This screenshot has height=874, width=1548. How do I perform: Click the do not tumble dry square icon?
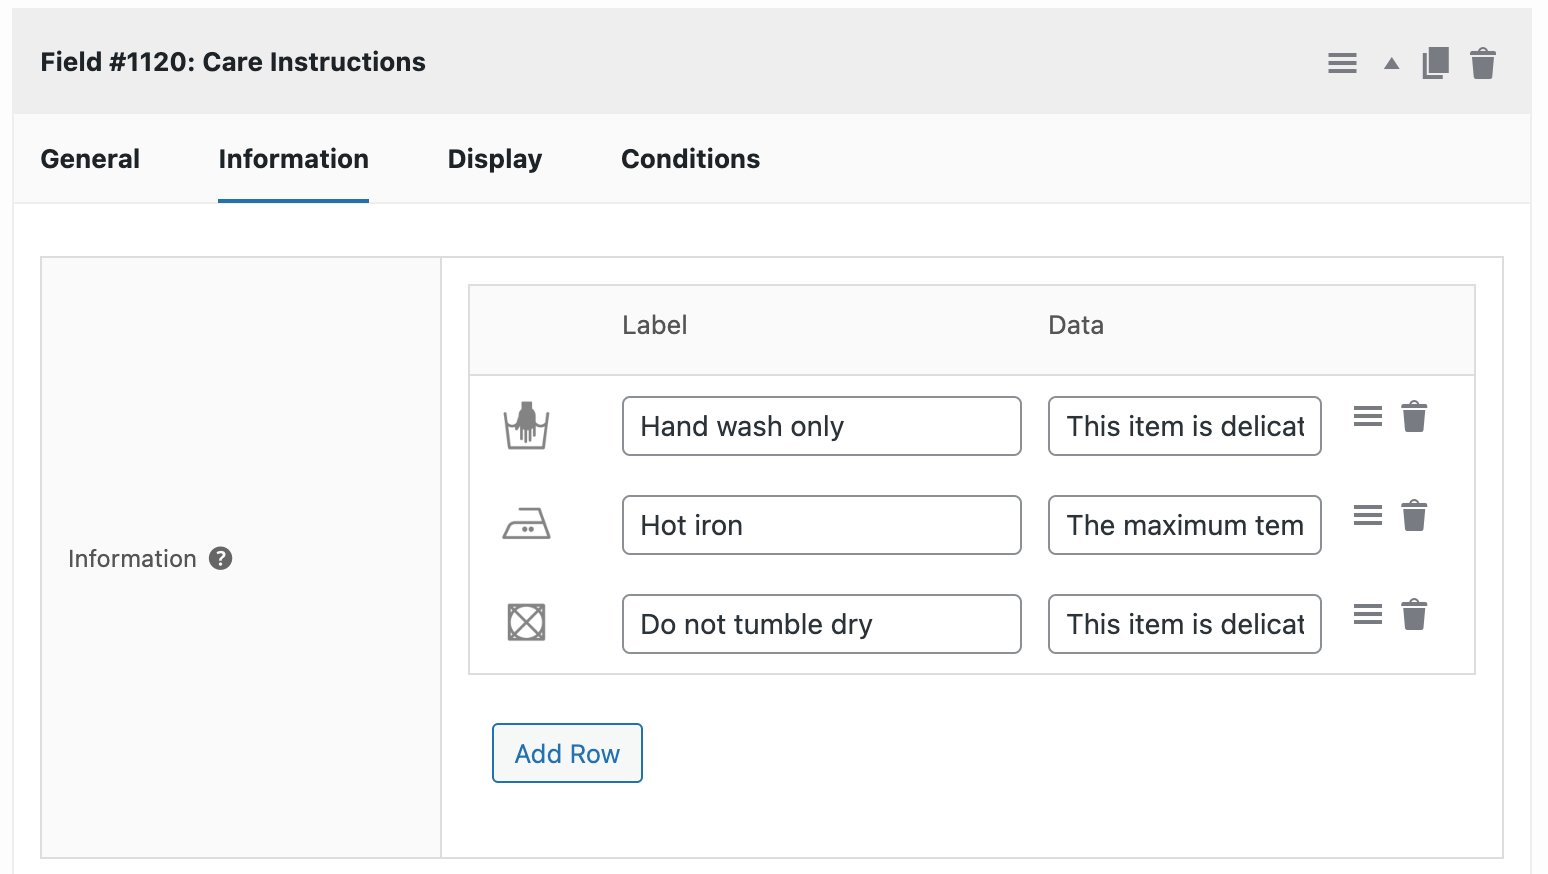527,623
